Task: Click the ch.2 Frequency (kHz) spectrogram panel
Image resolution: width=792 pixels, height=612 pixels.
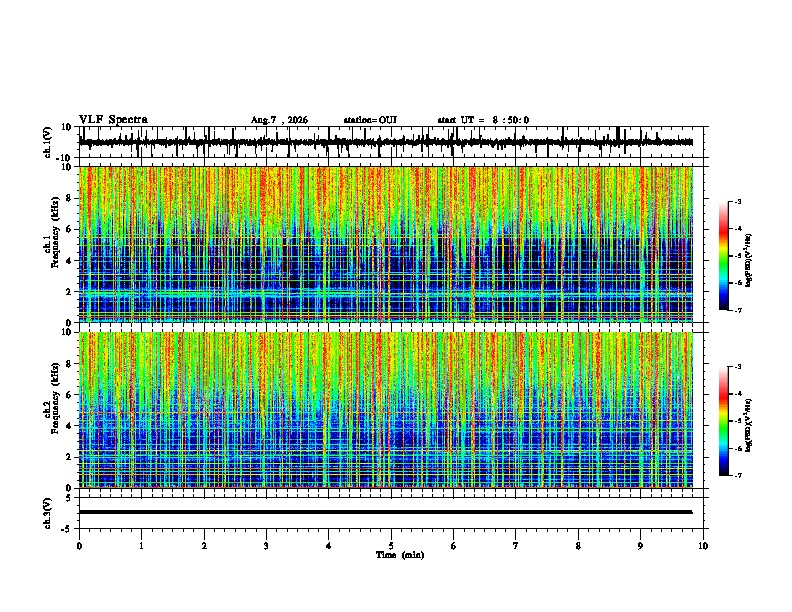Action: [x=385, y=410]
